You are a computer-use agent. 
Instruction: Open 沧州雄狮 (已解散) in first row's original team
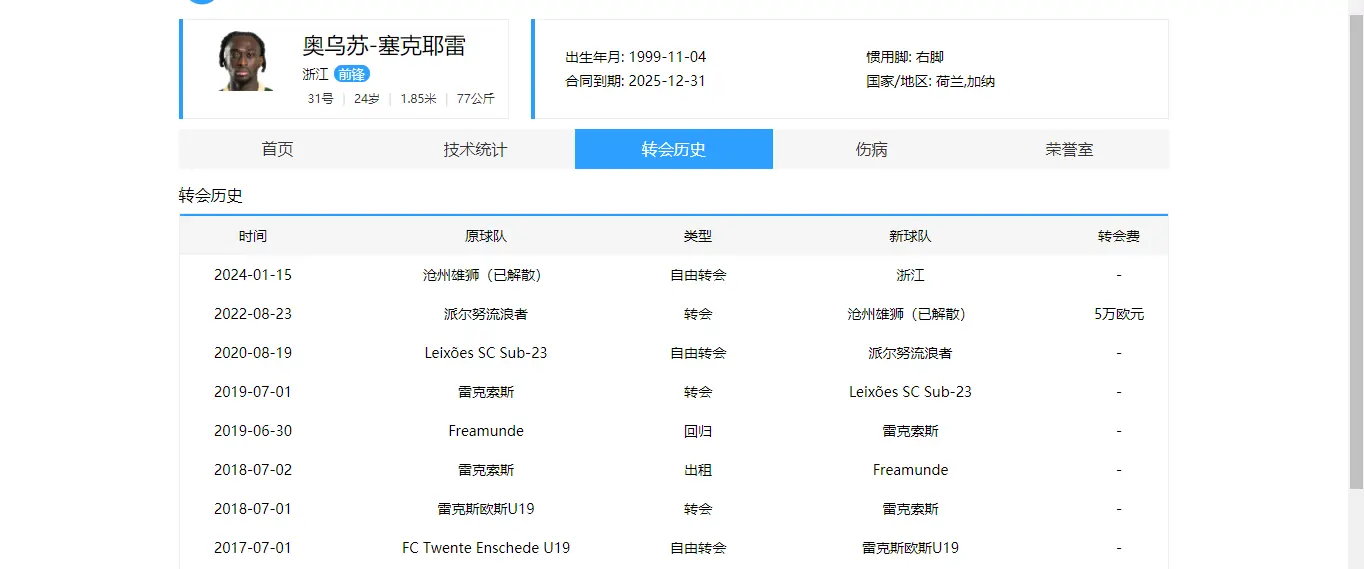tap(485, 275)
